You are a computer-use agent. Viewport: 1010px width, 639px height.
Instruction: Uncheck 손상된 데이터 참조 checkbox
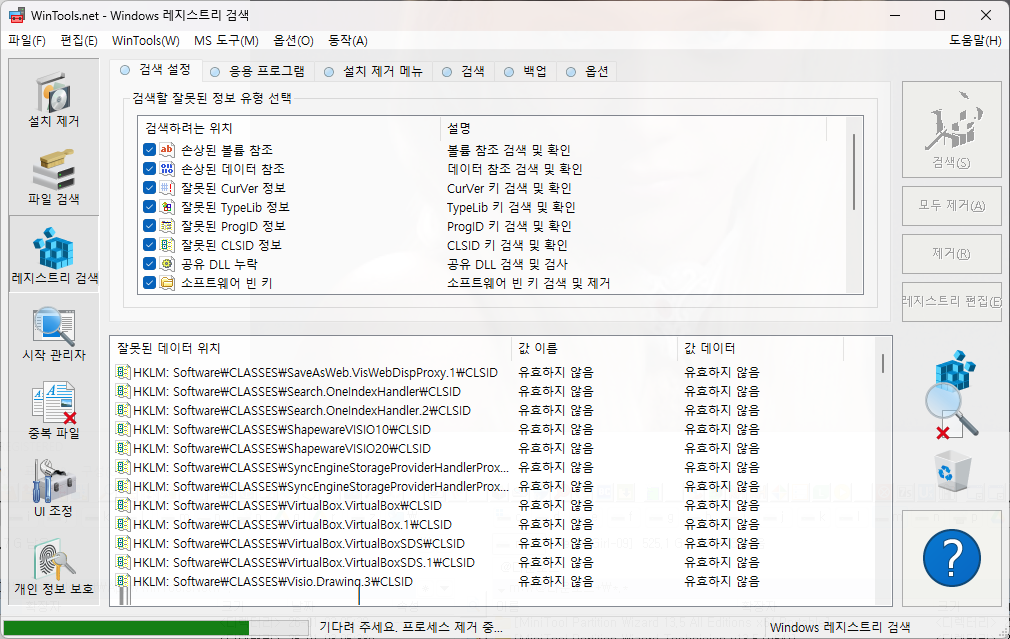(149, 169)
